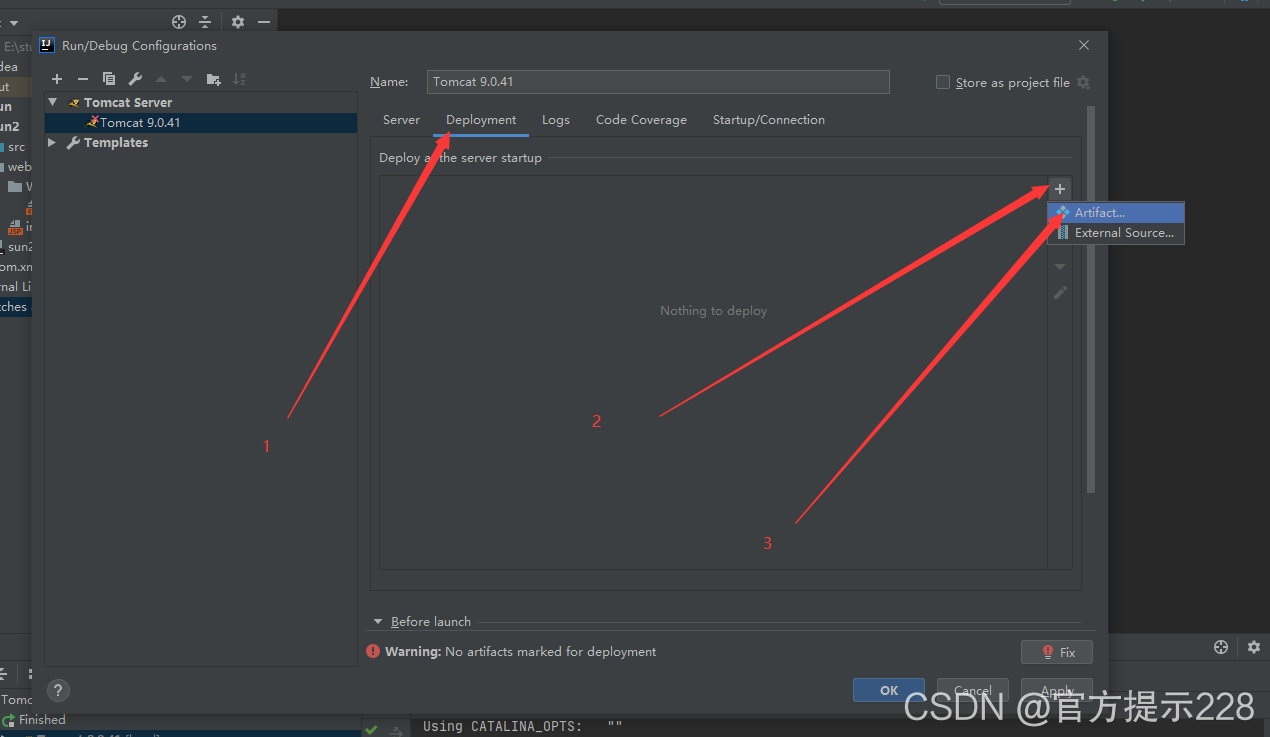This screenshot has height=737, width=1270.
Task: Move configuration up arrow
Action: pos(161,79)
